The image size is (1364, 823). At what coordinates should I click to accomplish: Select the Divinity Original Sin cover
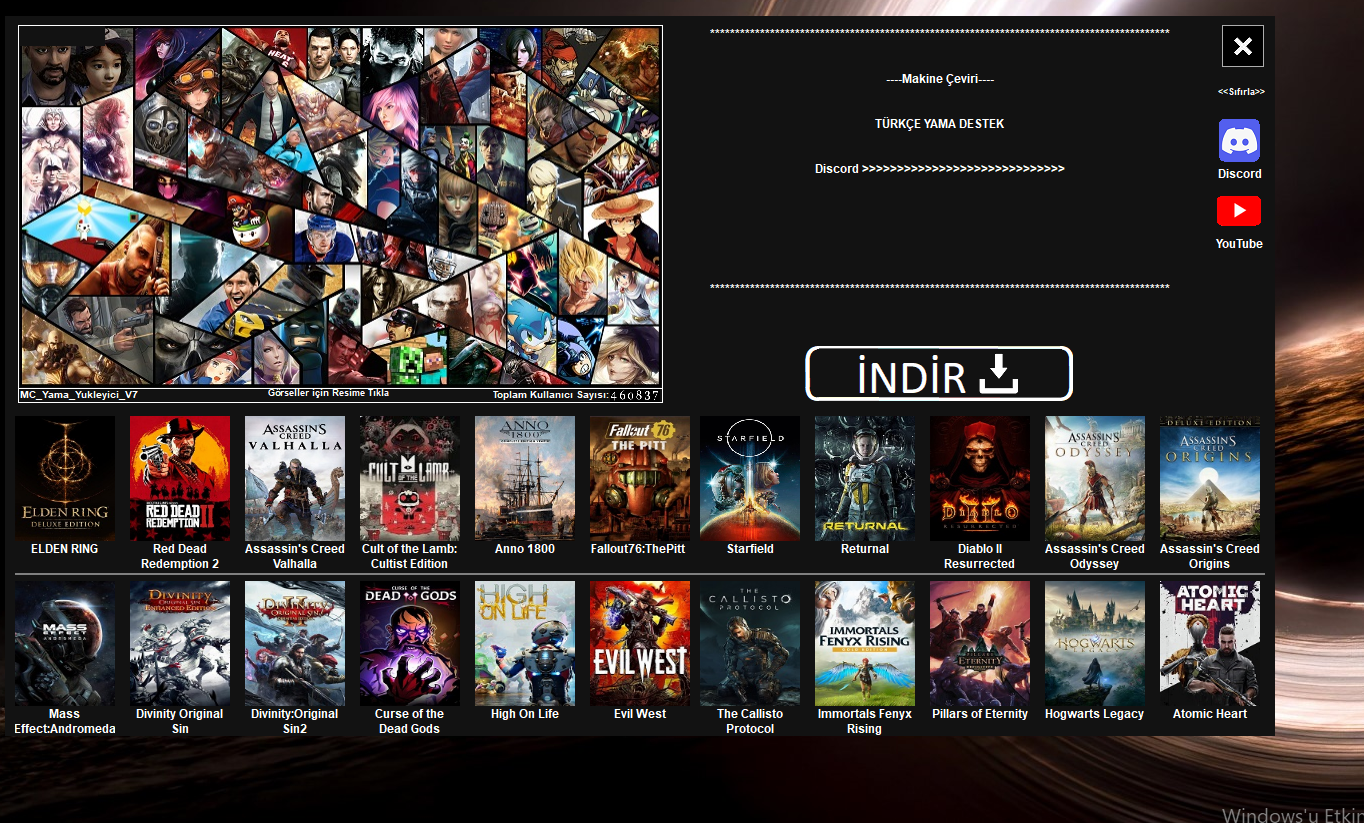pos(180,644)
